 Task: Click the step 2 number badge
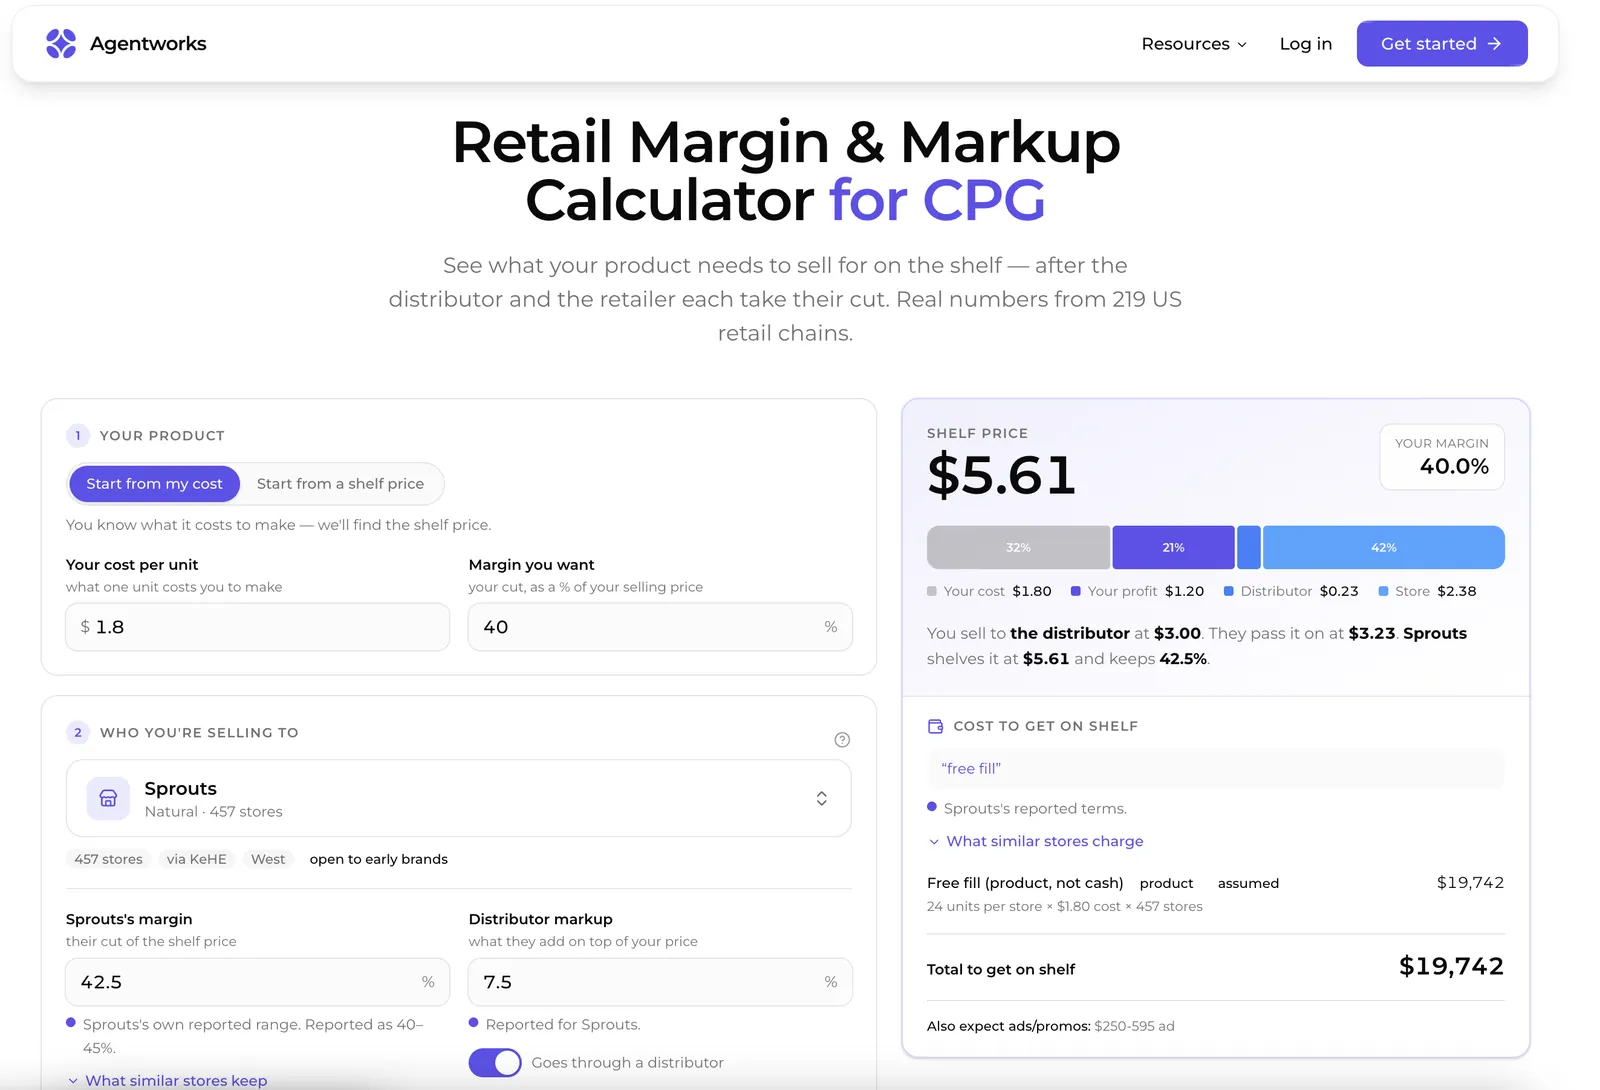[x=78, y=733]
